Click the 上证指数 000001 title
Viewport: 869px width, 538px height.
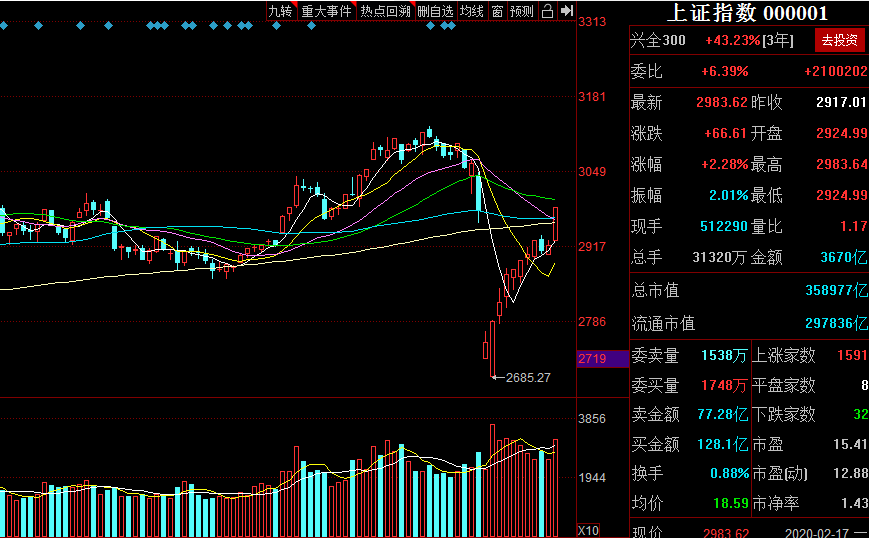[747, 13]
